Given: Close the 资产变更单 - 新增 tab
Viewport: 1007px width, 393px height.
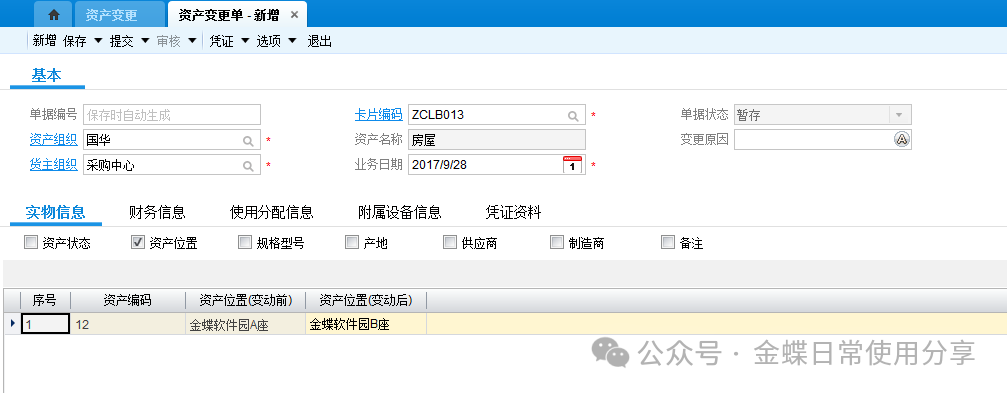Looking at the screenshot, I should 294,15.
